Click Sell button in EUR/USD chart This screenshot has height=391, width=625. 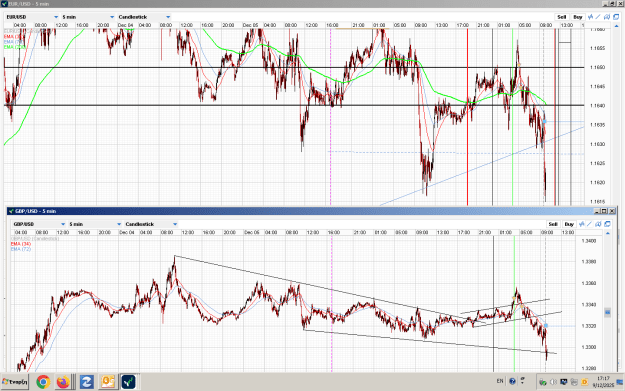(x=562, y=17)
